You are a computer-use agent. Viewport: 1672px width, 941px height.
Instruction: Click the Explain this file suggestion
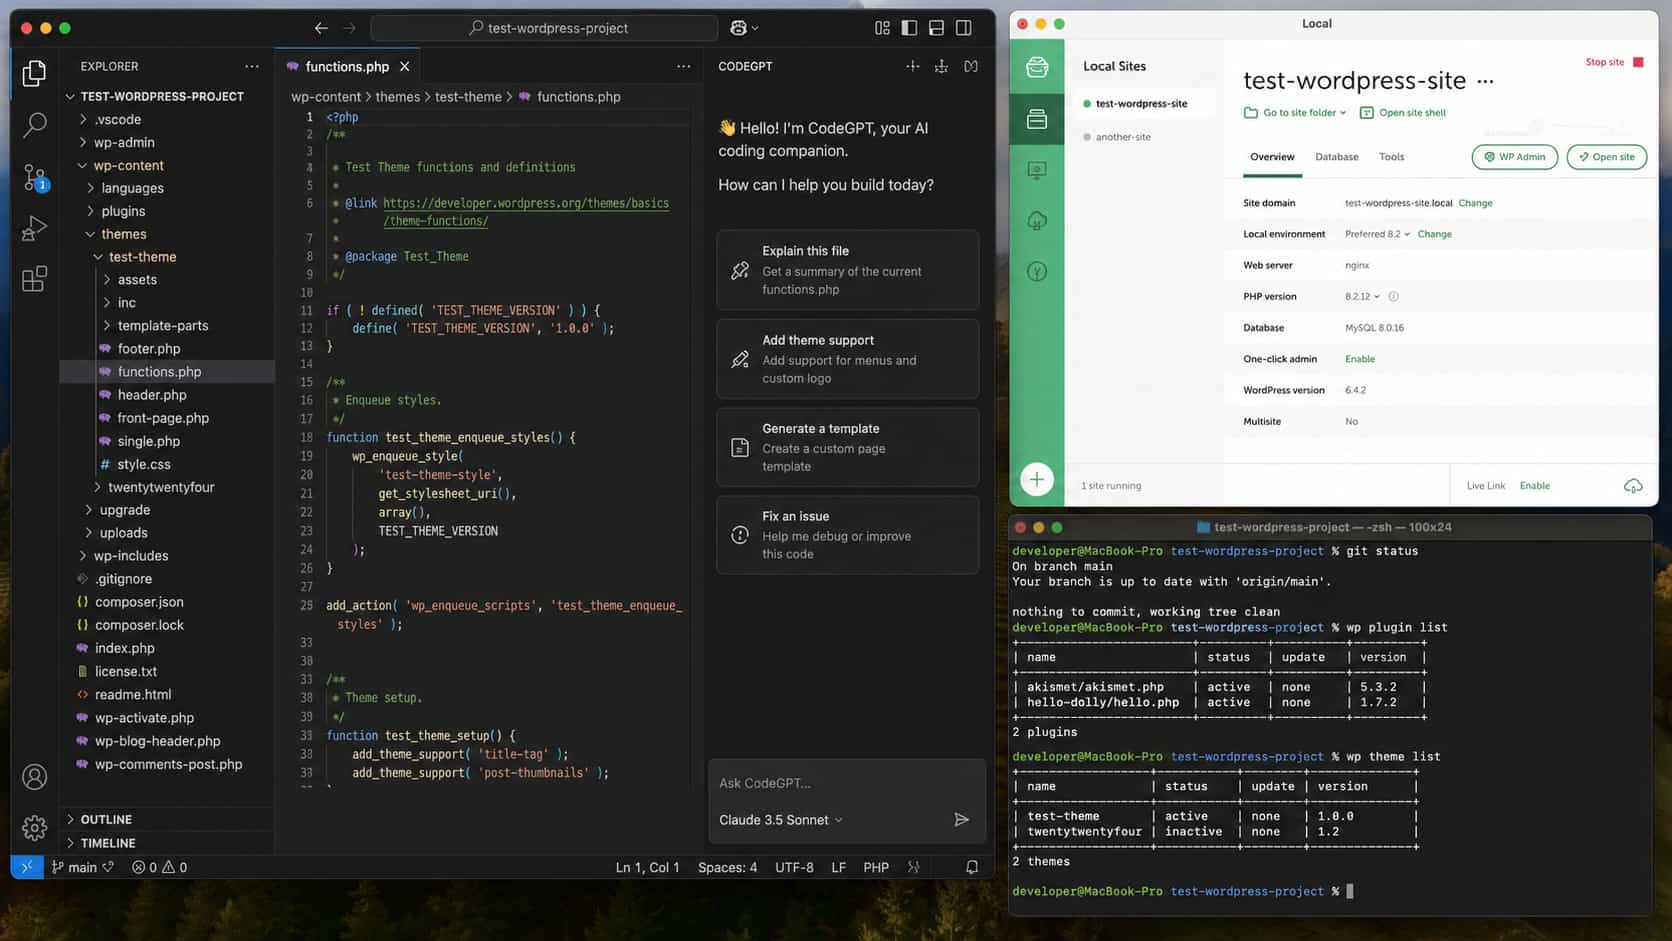(847, 270)
